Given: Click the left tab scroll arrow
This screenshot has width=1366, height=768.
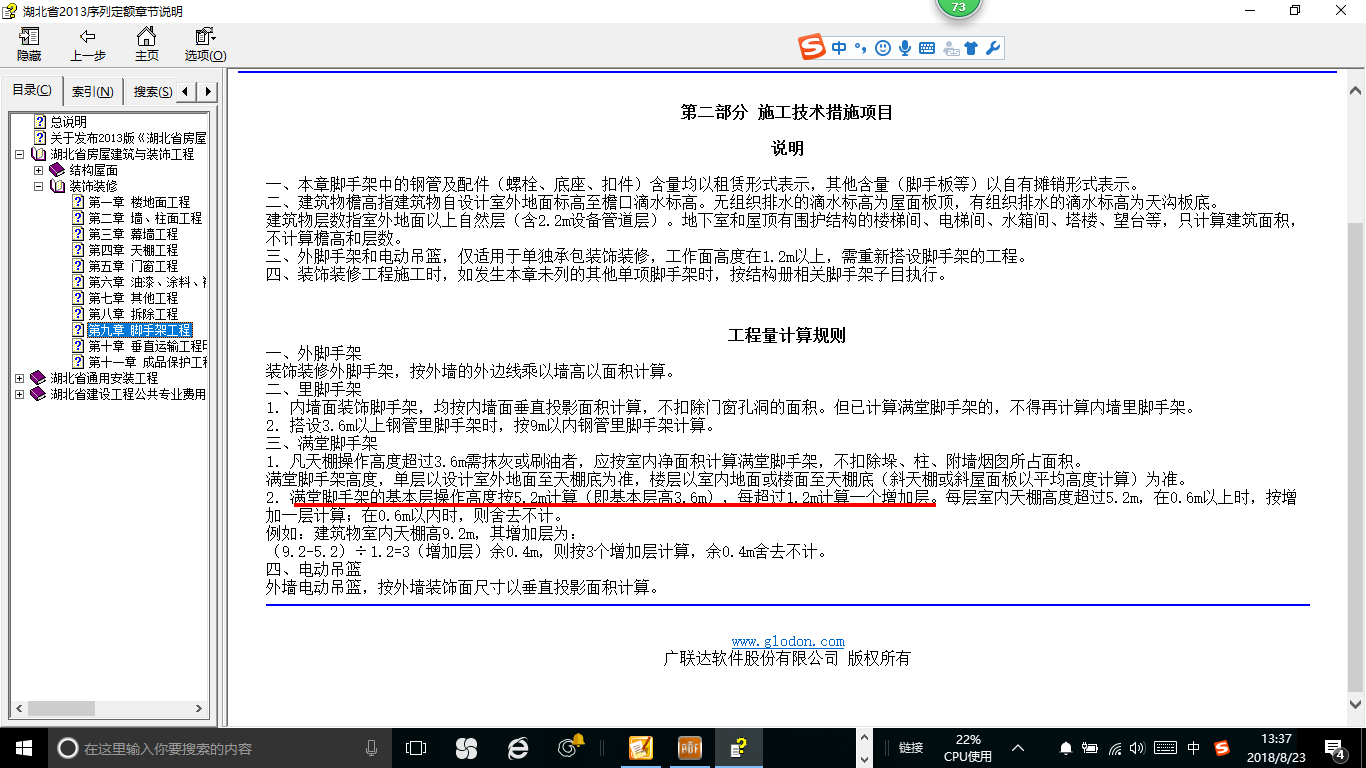Looking at the screenshot, I should [x=188, y=92].
